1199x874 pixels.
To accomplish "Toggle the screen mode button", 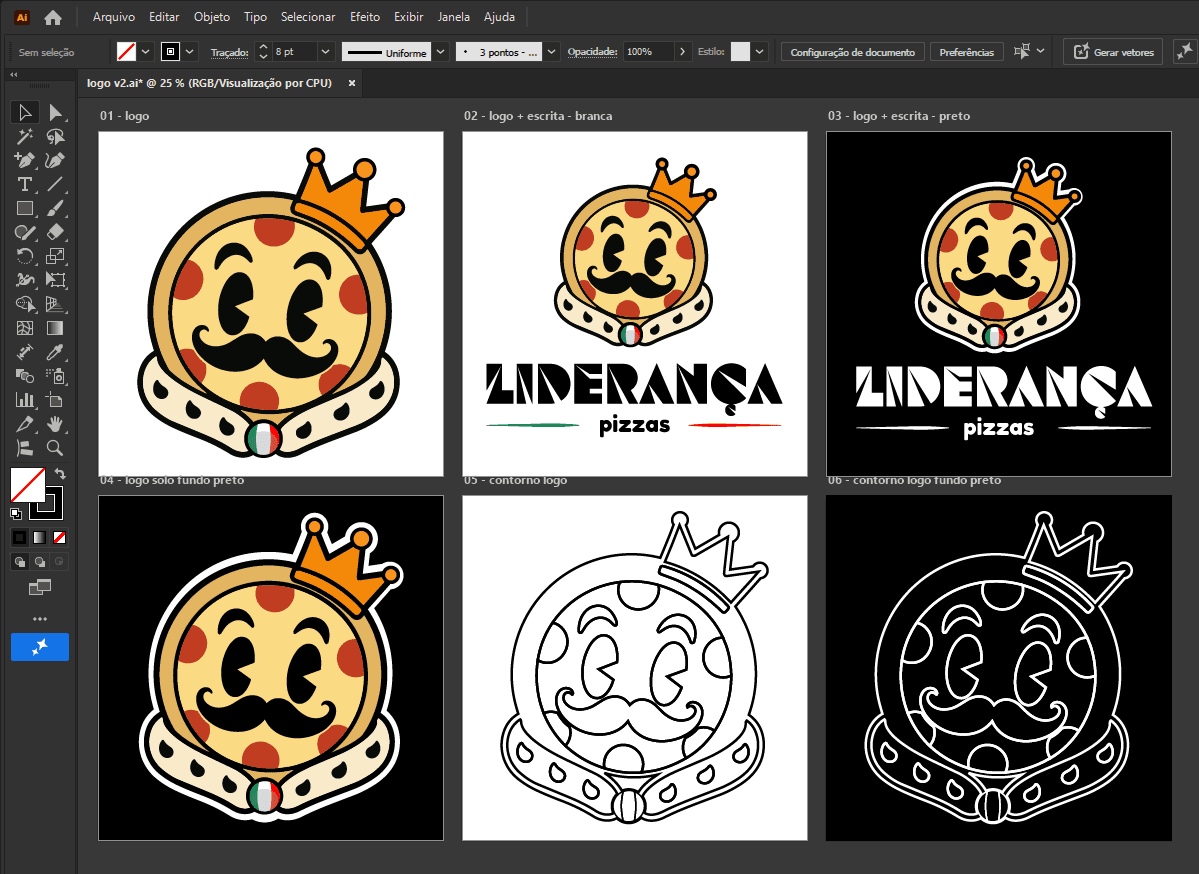I will coord(40,587).
